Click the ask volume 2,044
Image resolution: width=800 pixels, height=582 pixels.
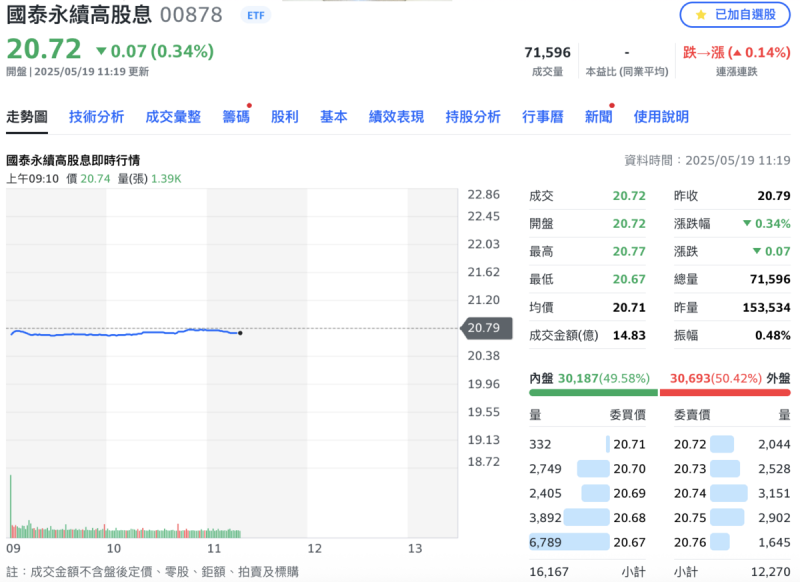pos(774,444)
